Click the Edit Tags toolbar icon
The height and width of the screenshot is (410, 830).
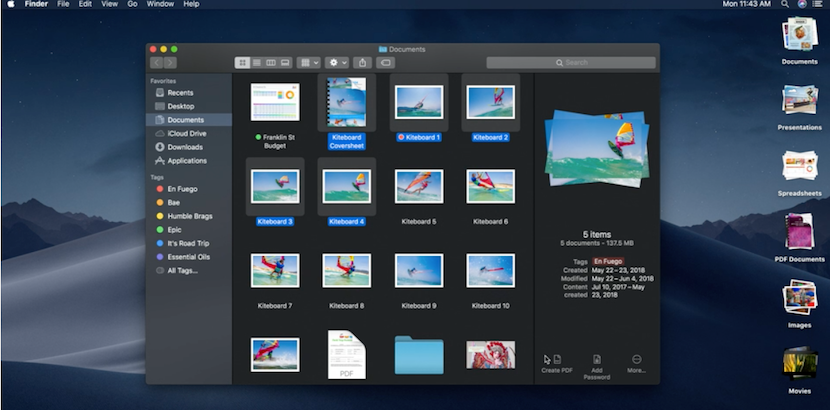click(x=386, y=63)
